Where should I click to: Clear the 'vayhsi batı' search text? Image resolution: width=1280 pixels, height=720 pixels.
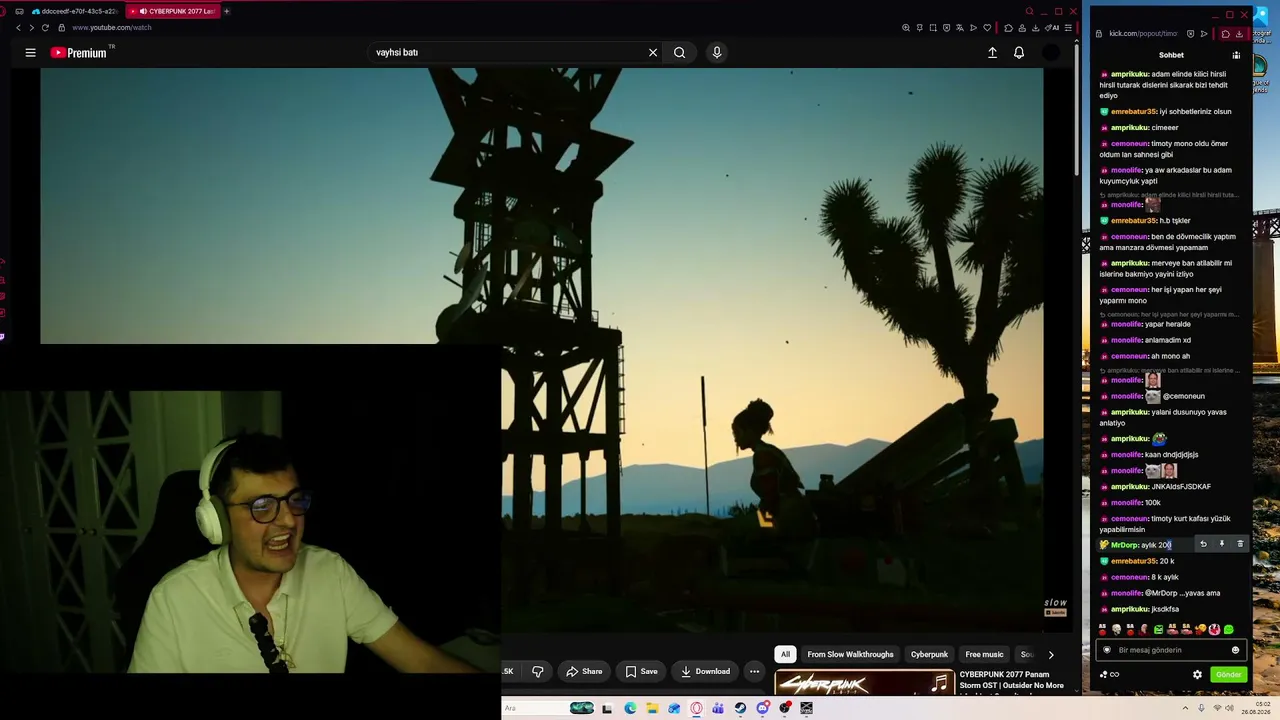click(653, 53)
